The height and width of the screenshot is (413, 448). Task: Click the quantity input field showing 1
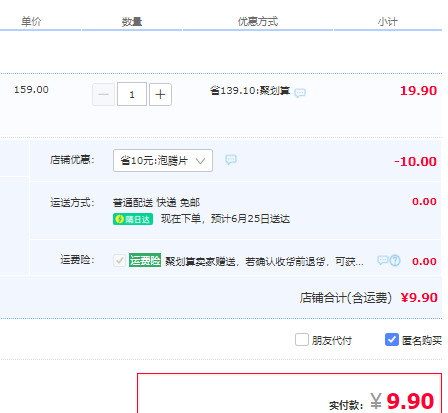click(x=132, y=95)
